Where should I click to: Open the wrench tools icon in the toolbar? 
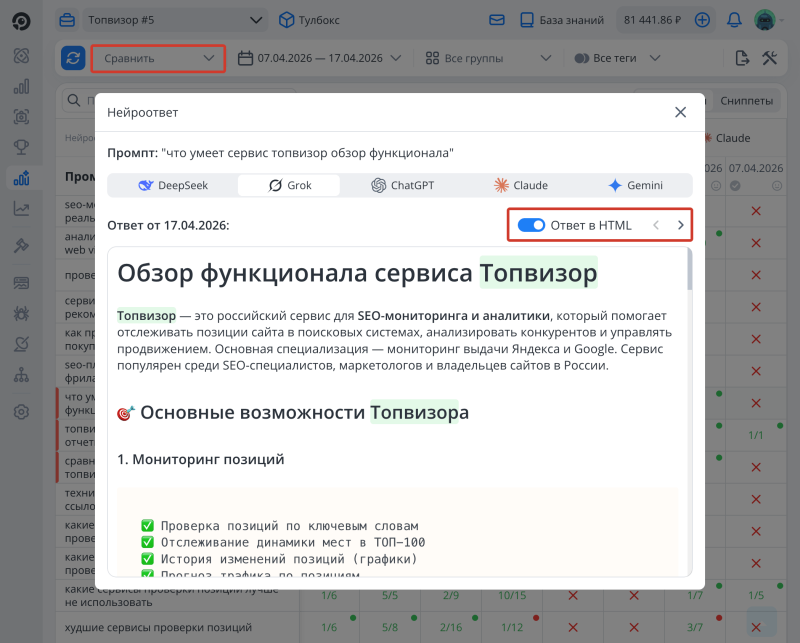[768, 58]
